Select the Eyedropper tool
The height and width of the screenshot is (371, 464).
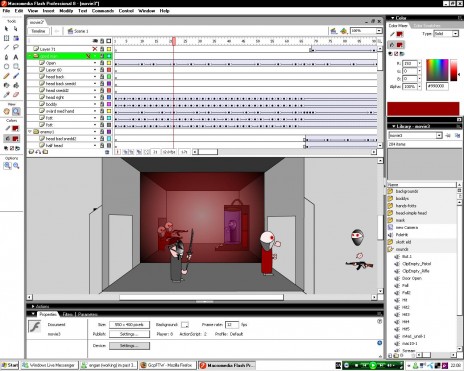[7, 95]
